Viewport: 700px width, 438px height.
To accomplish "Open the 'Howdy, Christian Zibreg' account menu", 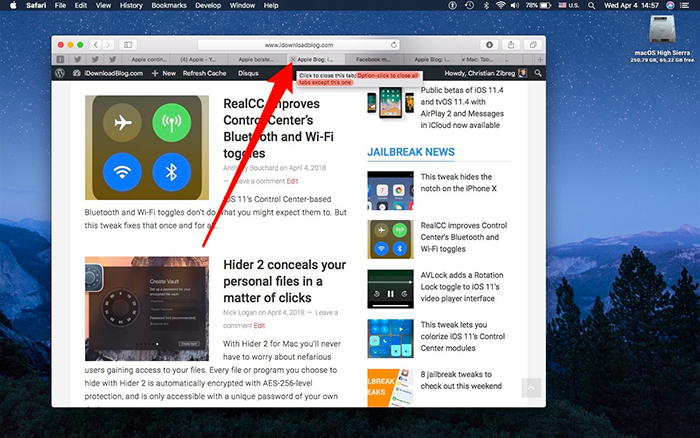I will pyautogui.click(x=485, y=73).
